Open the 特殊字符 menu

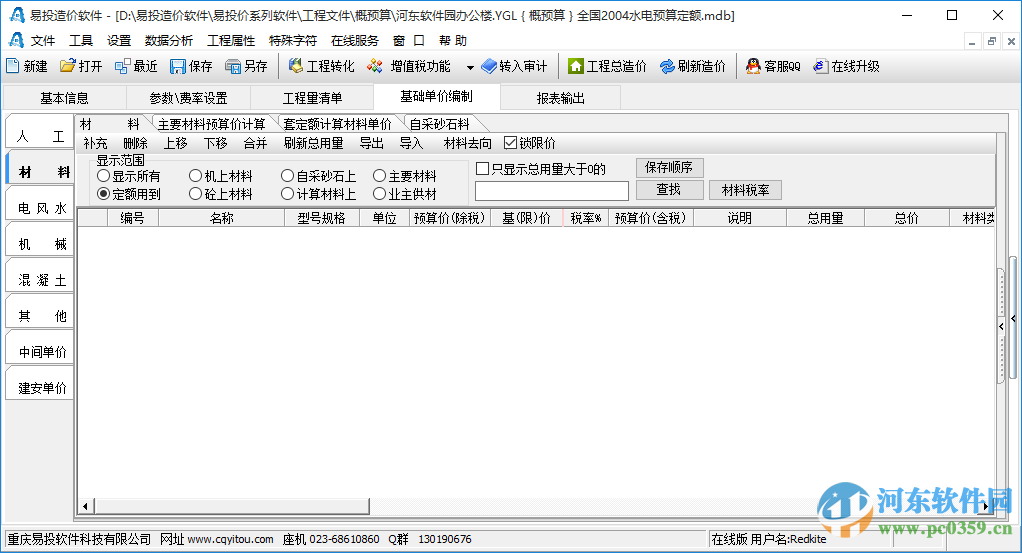pos(293,40)
